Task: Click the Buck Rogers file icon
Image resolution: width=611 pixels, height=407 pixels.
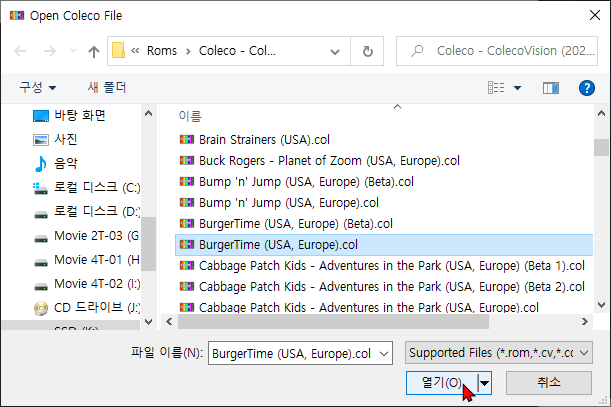Action: [187, 160]
